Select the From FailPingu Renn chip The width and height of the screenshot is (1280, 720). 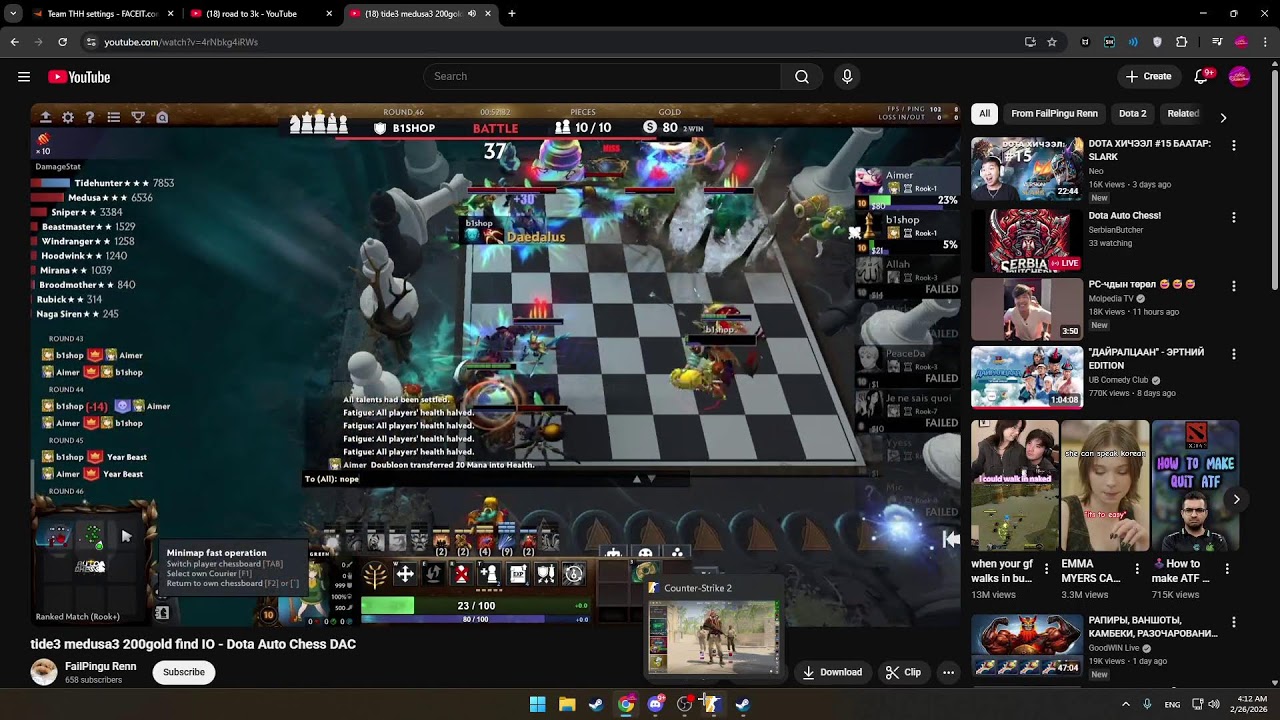(1054, 114)
